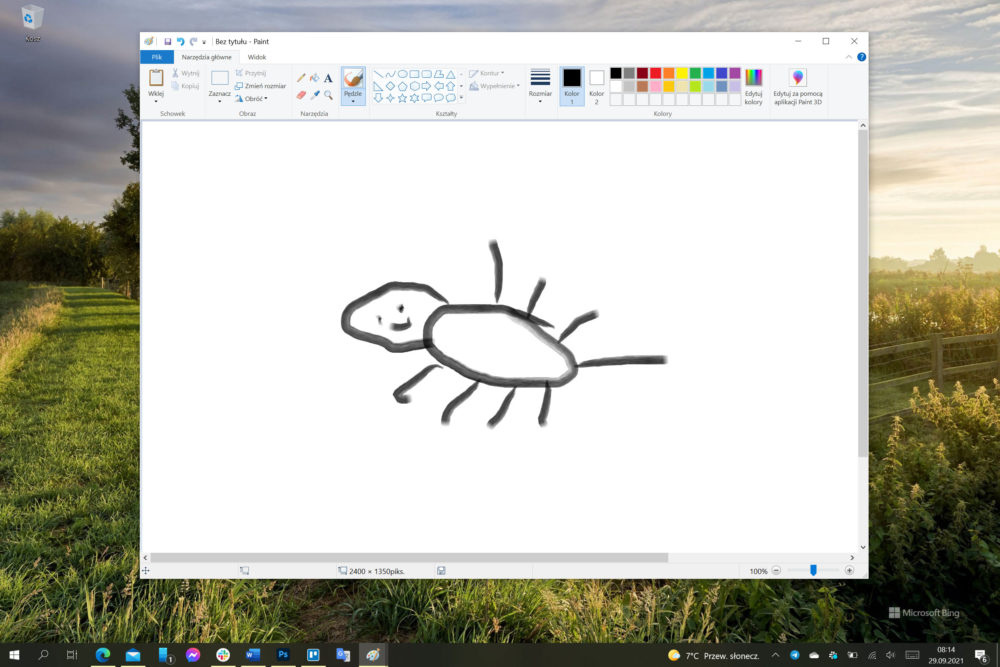Save the drawing via quick access toolbar
Image resolution: width=1000 pixels, height=667 pixels.
[x=168, y=41]
